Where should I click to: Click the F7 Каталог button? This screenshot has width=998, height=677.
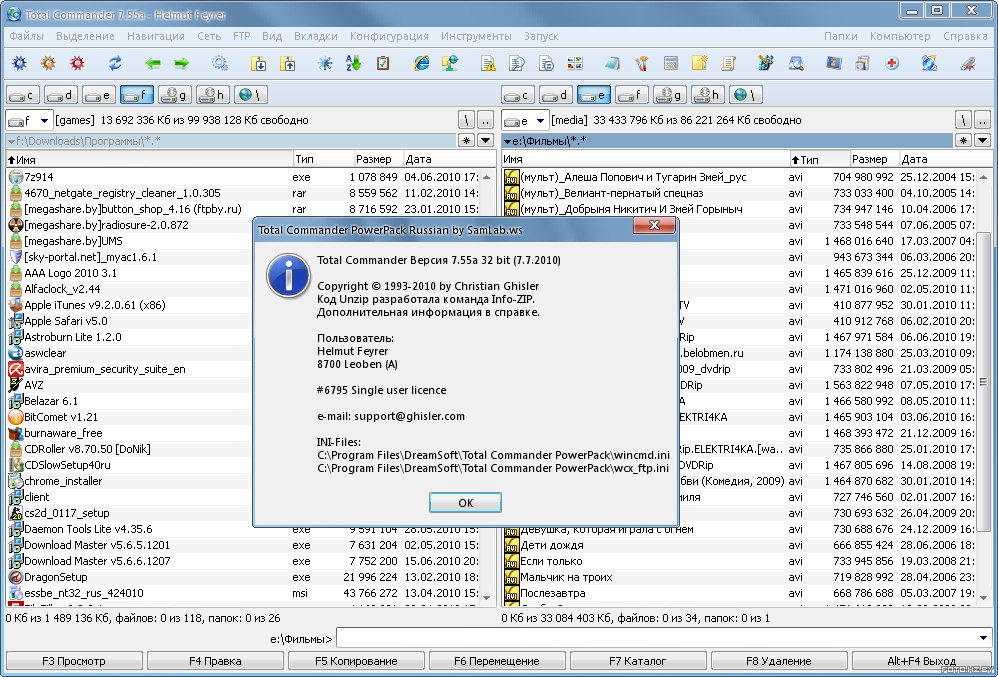pos(638,661)
